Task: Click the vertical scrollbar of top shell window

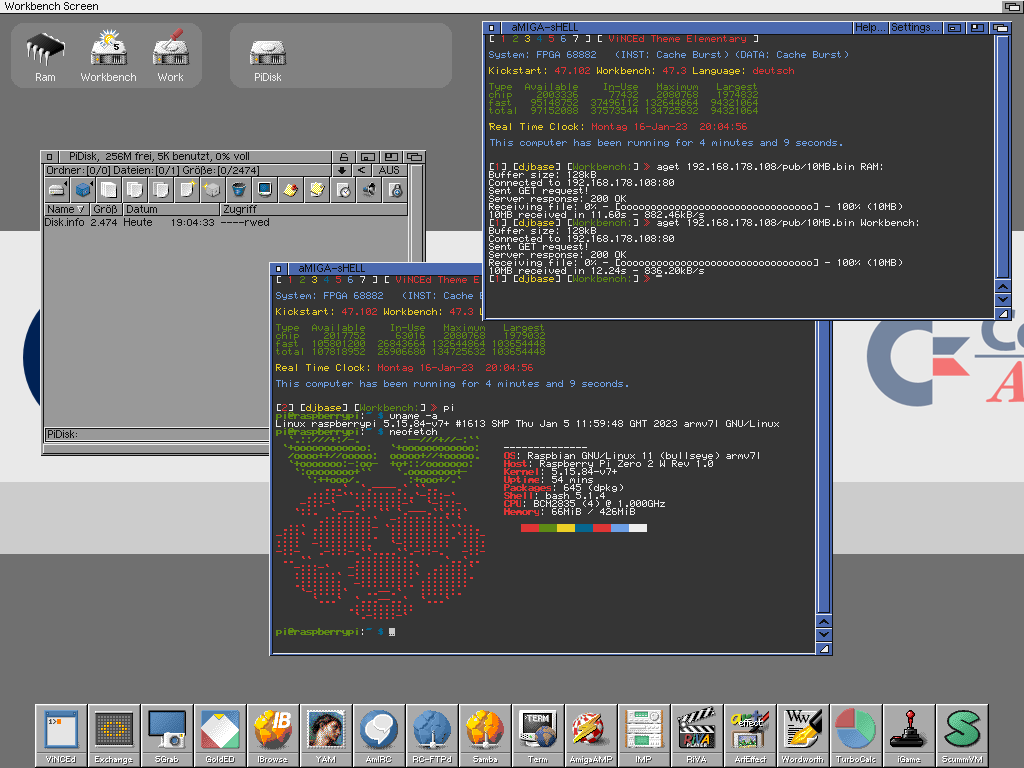Action: click(1003, 157)
